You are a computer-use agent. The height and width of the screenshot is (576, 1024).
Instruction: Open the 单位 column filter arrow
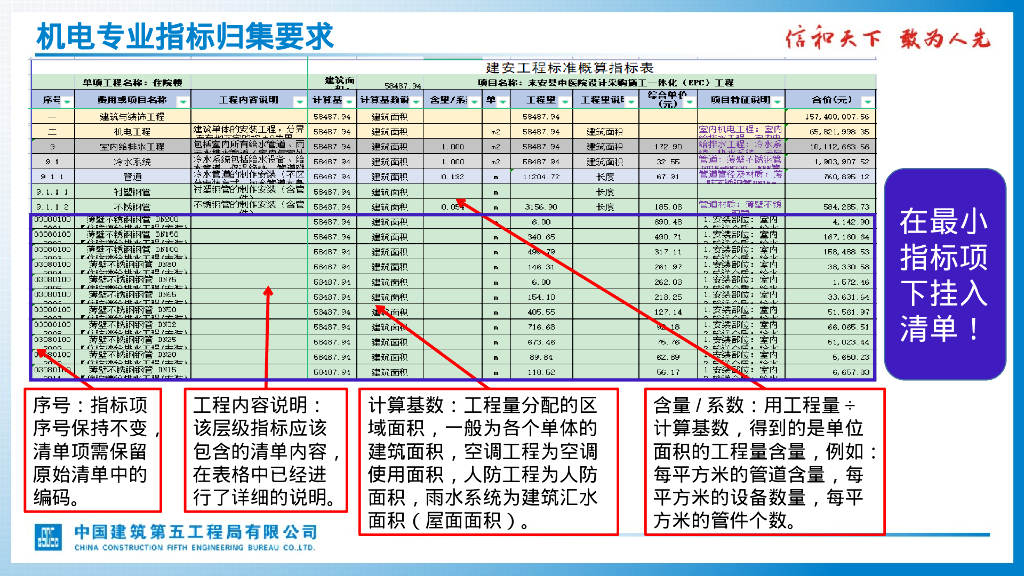pyautogui.click(x=503, y=101)
